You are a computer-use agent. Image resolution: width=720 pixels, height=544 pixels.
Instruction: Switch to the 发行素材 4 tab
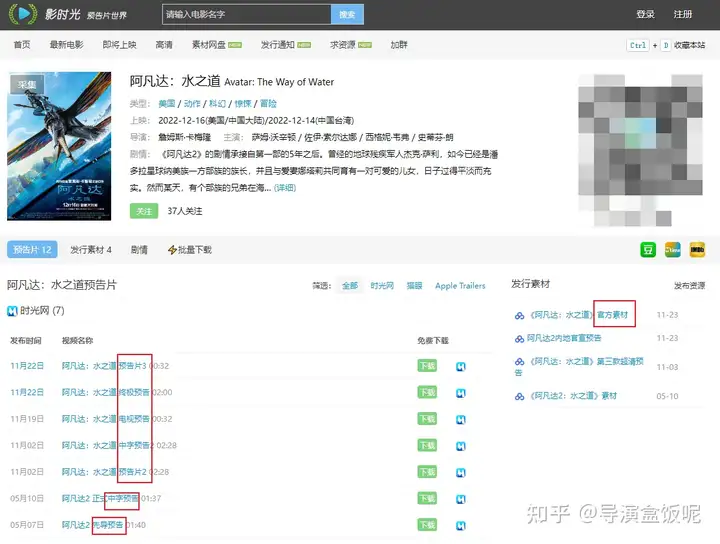[91, 250]
